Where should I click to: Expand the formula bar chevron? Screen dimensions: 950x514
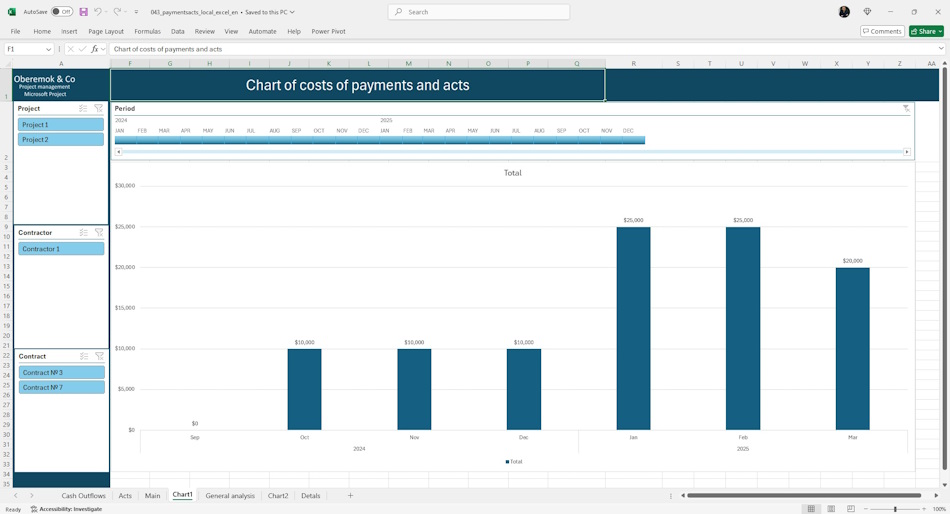(x=941, y=48)
